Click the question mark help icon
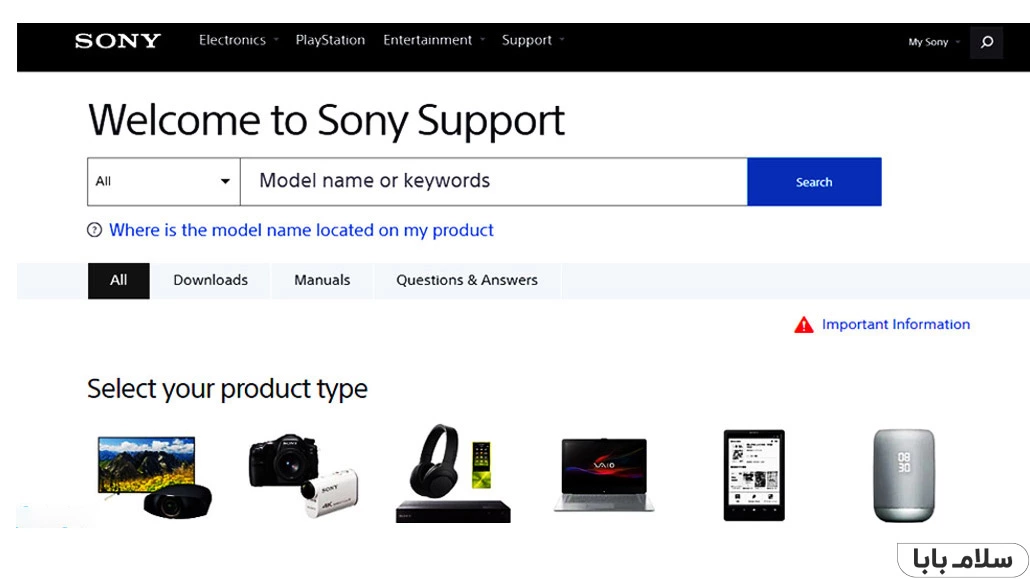 [95, 231]
